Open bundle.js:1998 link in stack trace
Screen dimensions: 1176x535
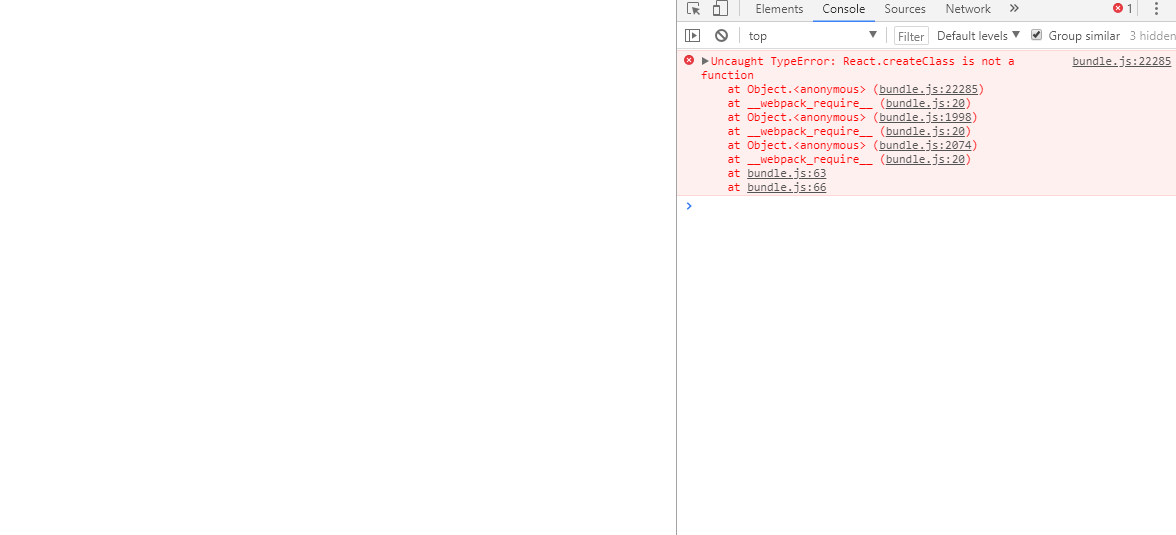click(x=926, y=117)
